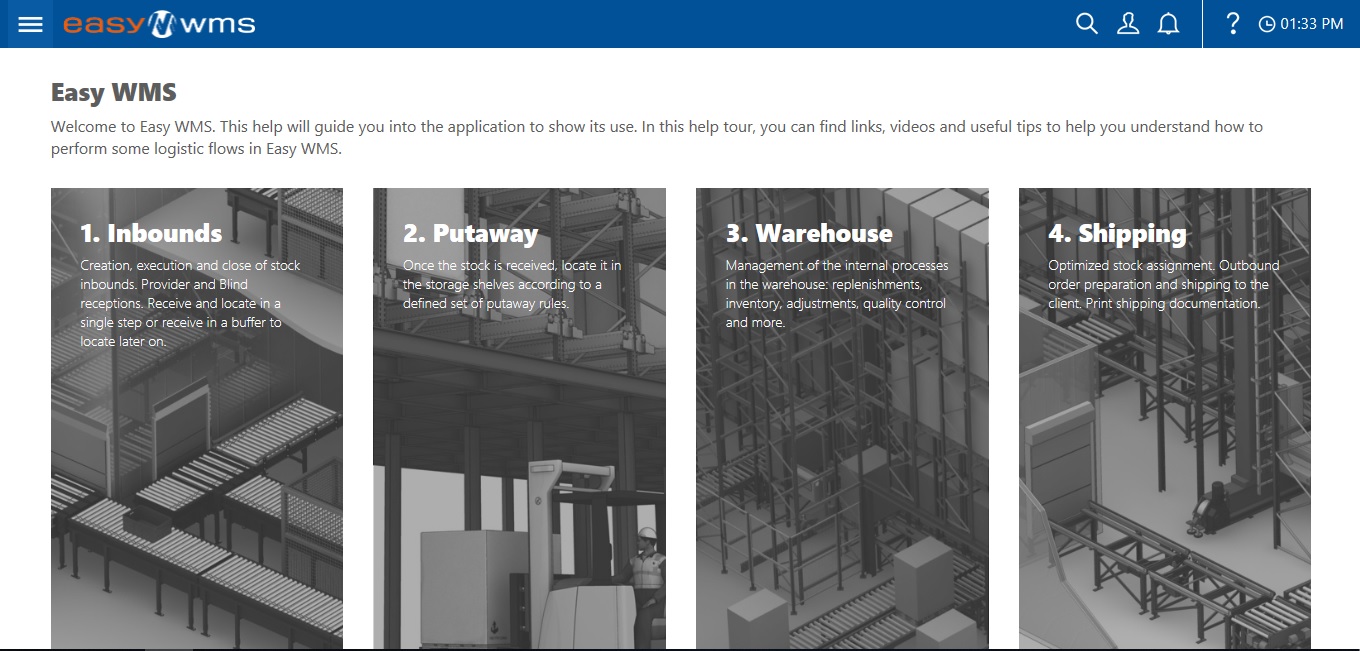The image size is (1360, 651).
Task: Open the user profile icon
Action: [x=1128, y=24]
